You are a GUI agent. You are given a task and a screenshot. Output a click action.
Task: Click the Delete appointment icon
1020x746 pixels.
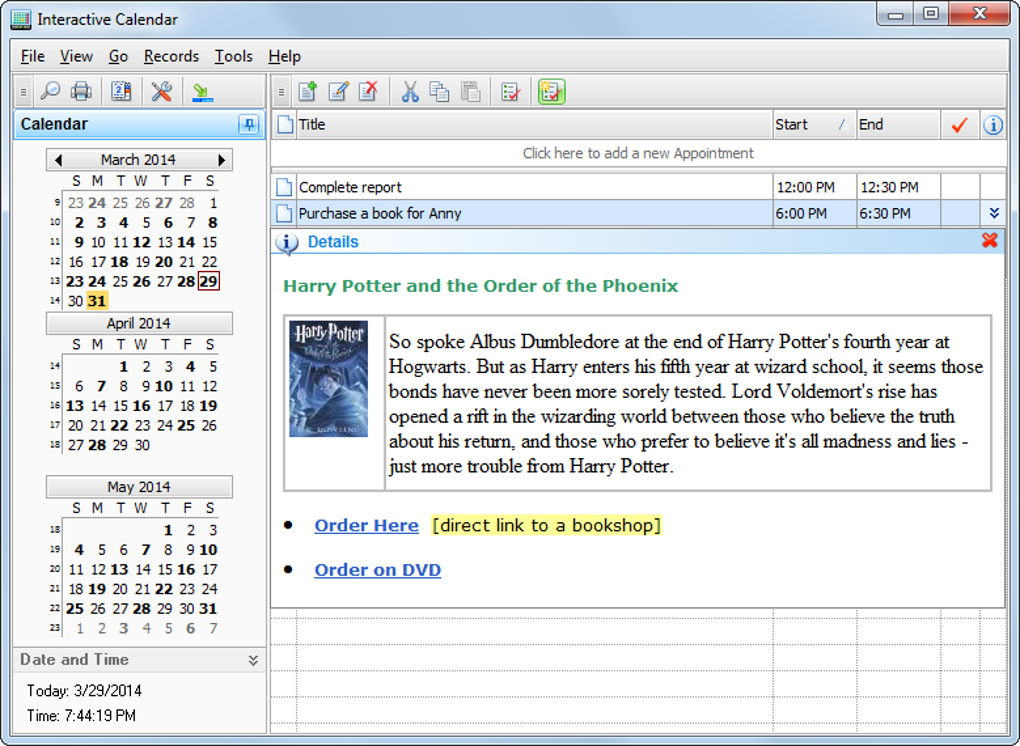(369, 92)
